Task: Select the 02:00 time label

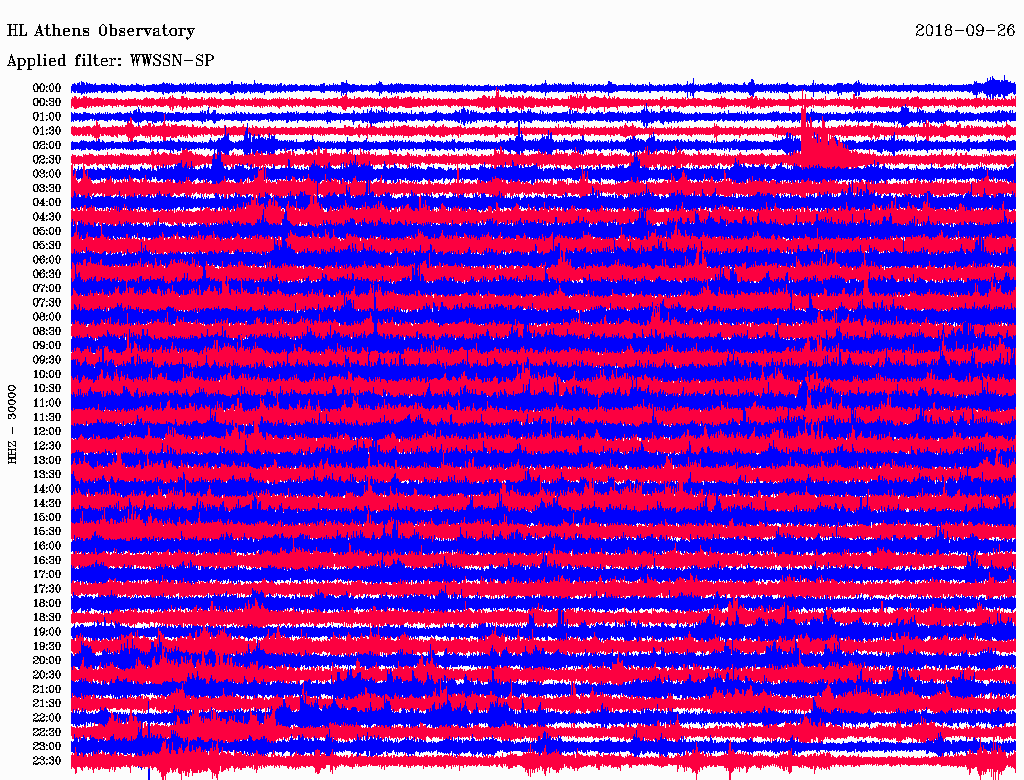Action: (x=47, y=145)
